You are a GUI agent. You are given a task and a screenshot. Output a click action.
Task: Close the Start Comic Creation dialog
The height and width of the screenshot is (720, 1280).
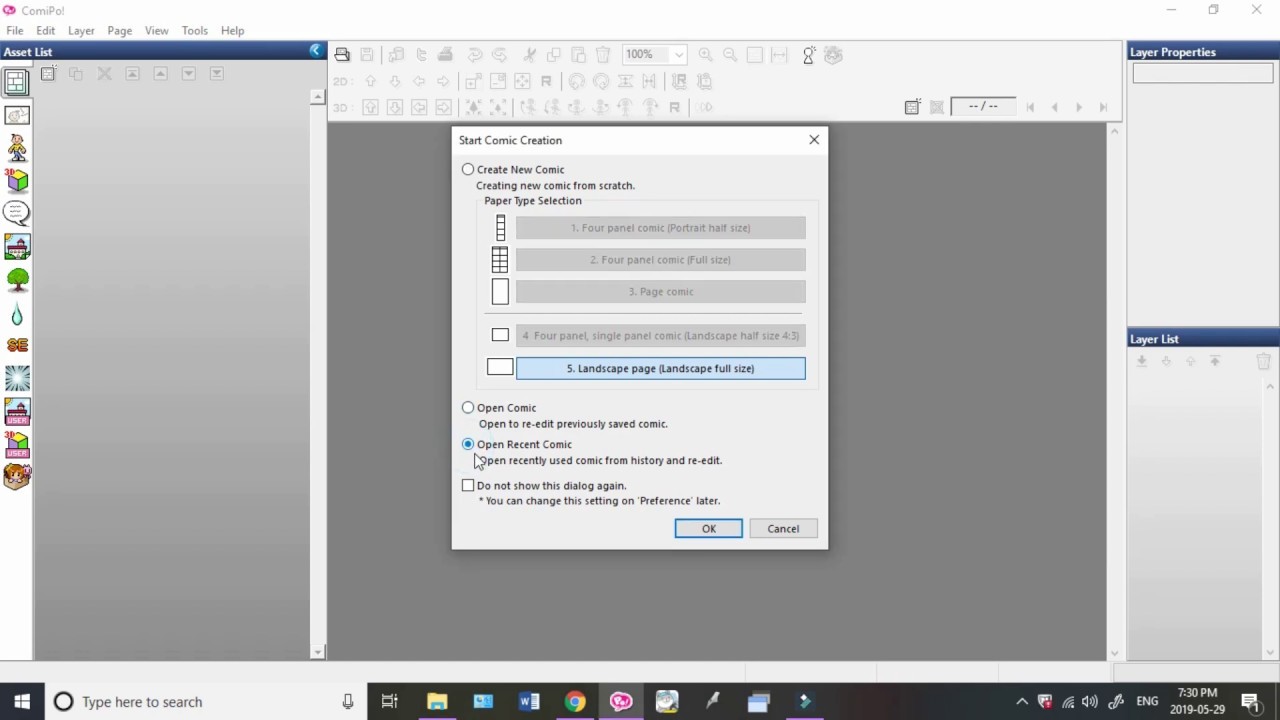coord(814,140)
